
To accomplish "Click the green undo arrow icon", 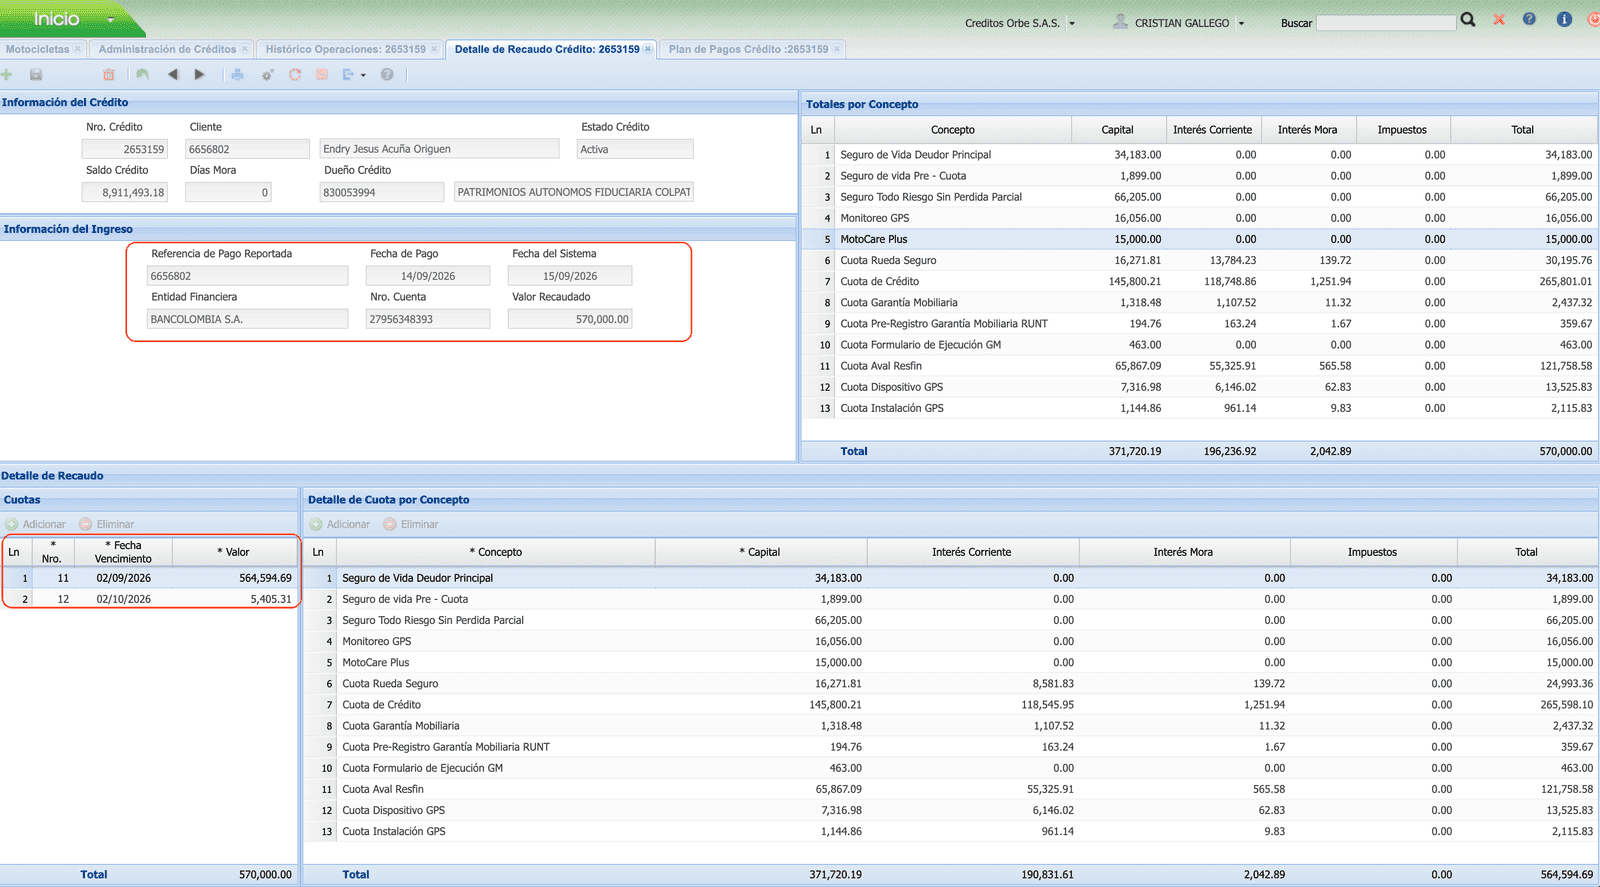I will tap(143, 75).
